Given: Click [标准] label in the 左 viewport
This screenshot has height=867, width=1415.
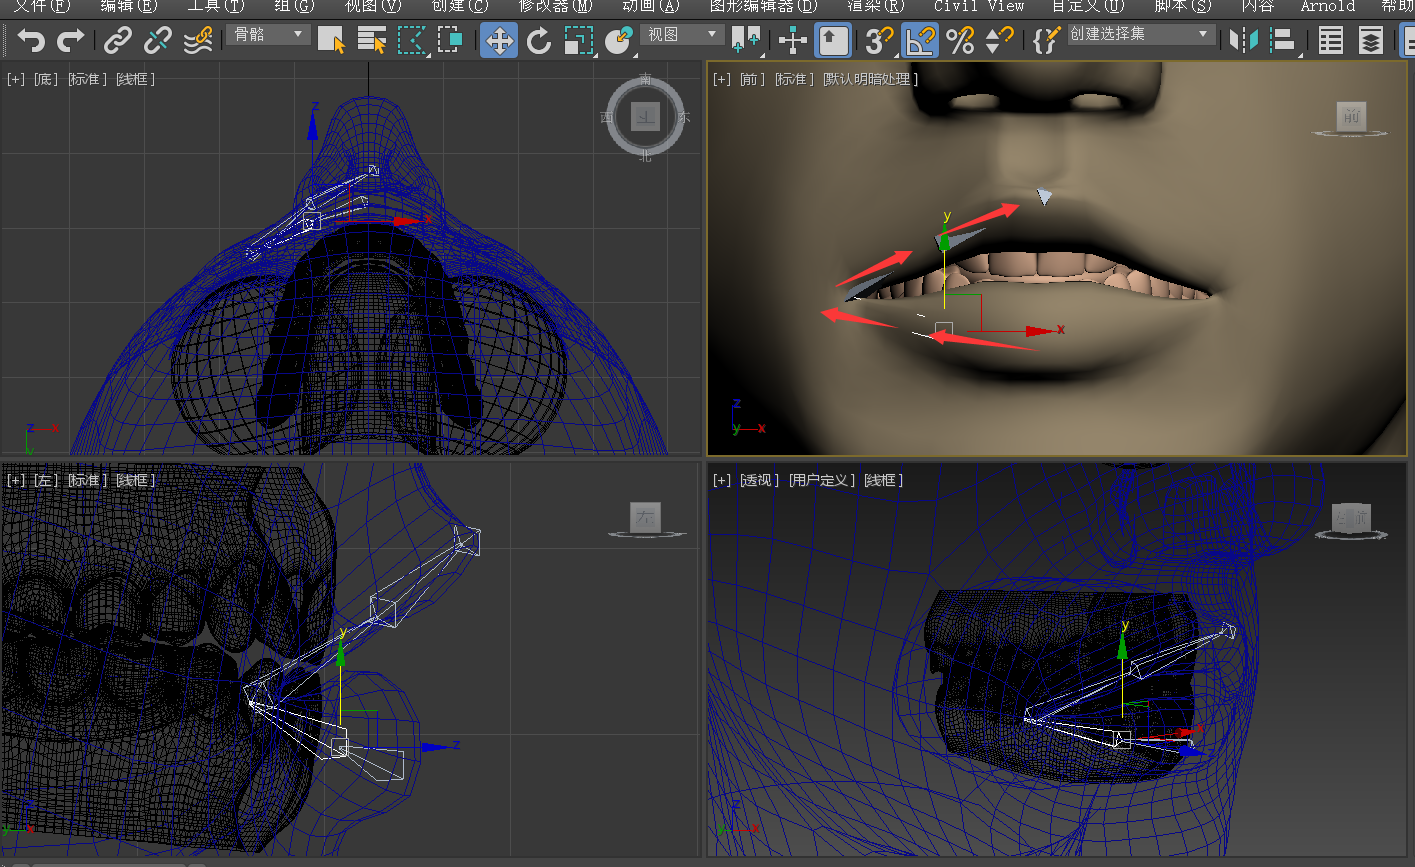Looking at the screenshot, I should pos(88,480).
